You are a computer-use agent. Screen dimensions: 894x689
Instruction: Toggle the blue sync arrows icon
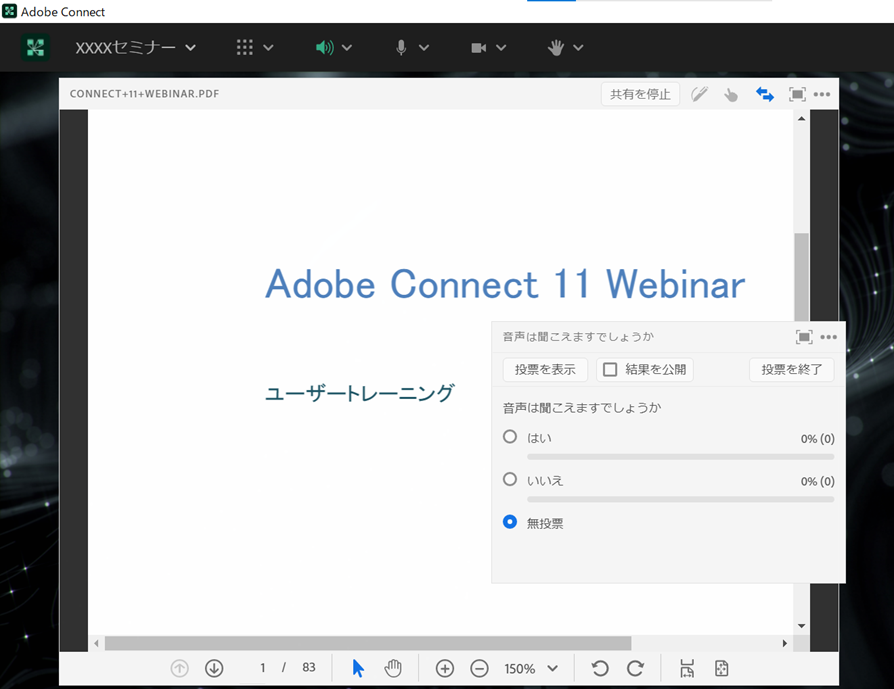click(765, 94)
